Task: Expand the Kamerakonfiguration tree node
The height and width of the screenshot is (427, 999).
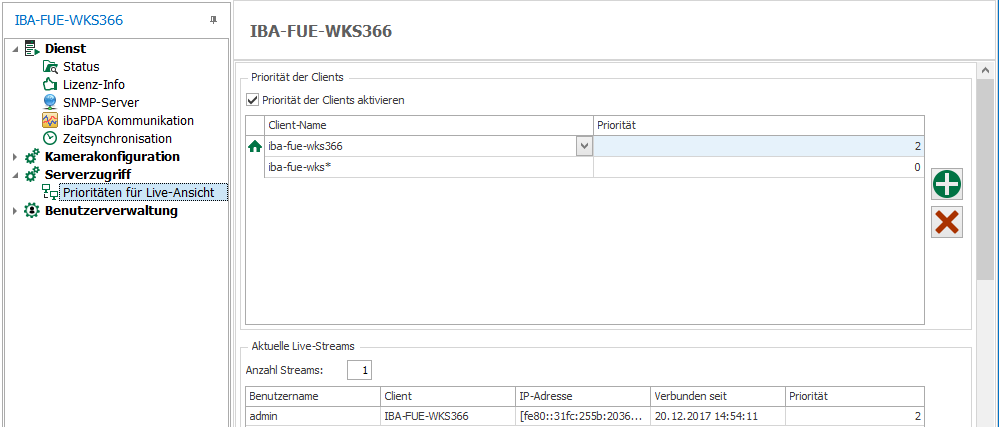Action: coord(15,157)
